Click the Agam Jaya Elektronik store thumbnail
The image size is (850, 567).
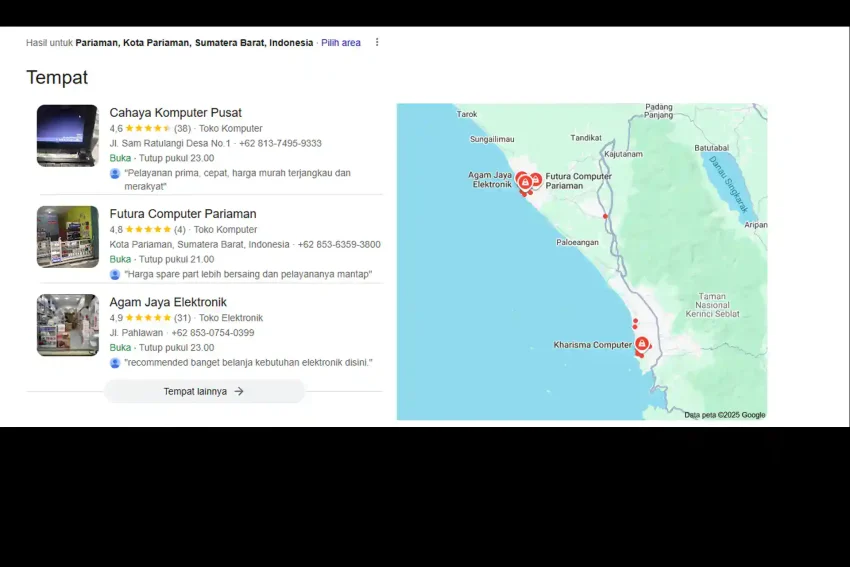tap(67, 325)
